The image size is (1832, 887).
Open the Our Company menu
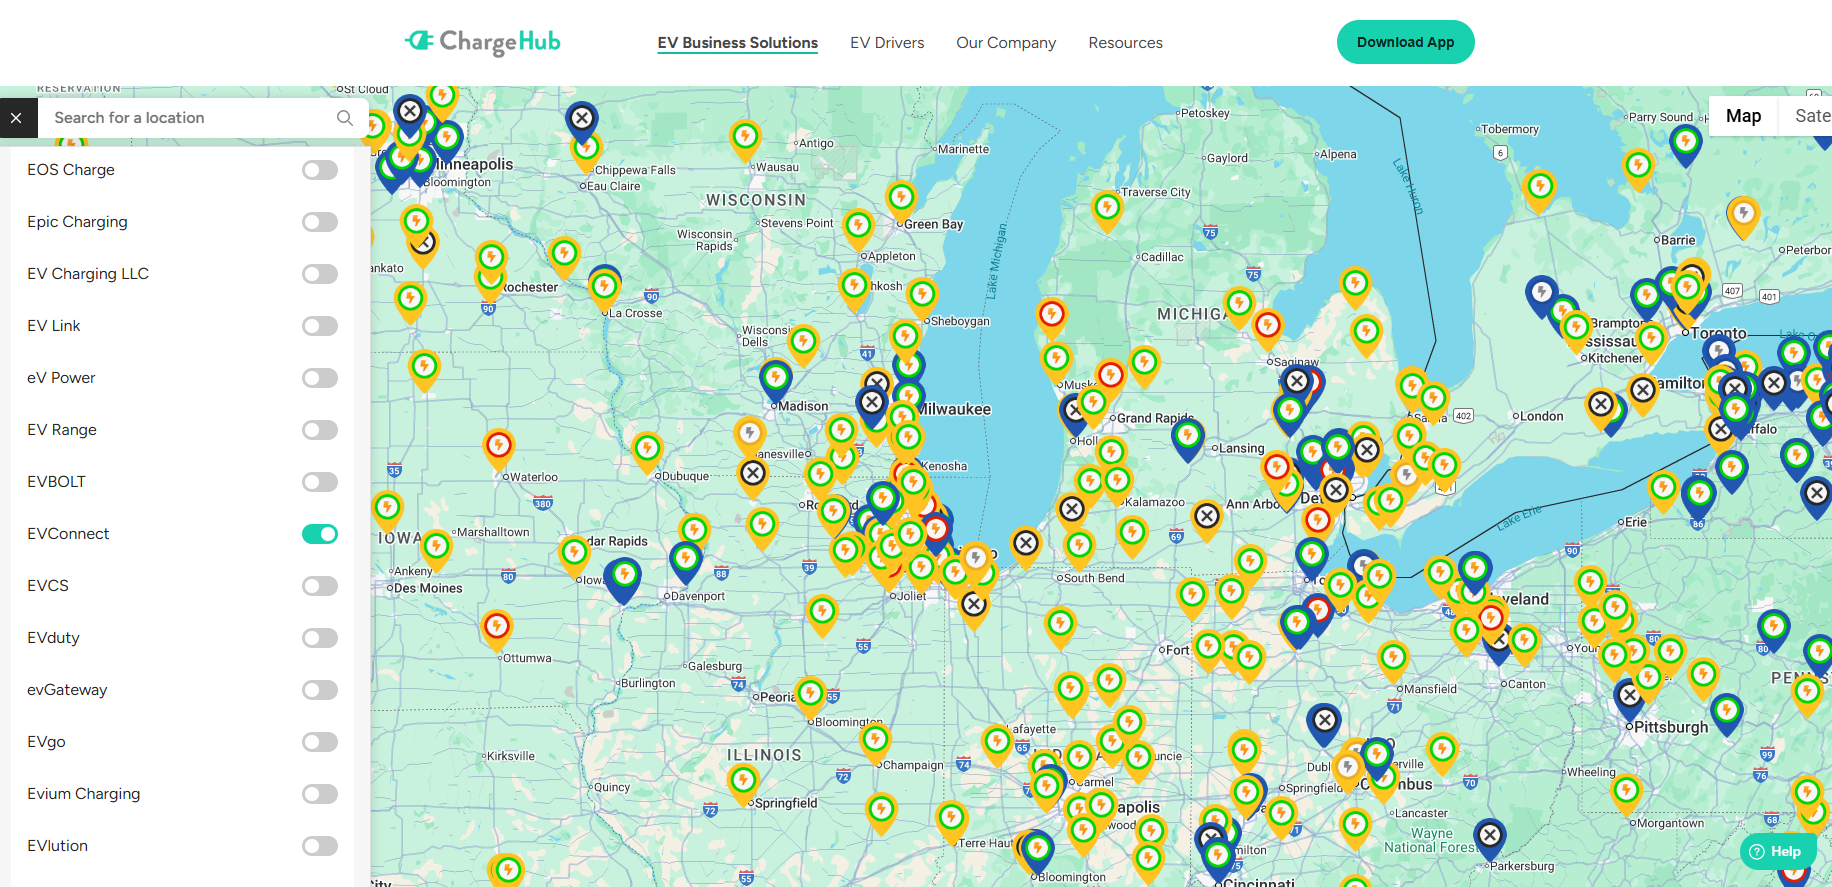coord(1005,43)
